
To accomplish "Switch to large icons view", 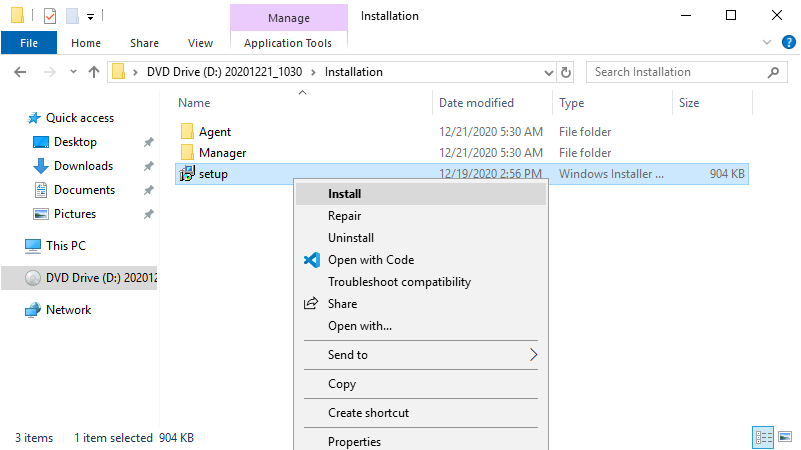I will [785, 438].
